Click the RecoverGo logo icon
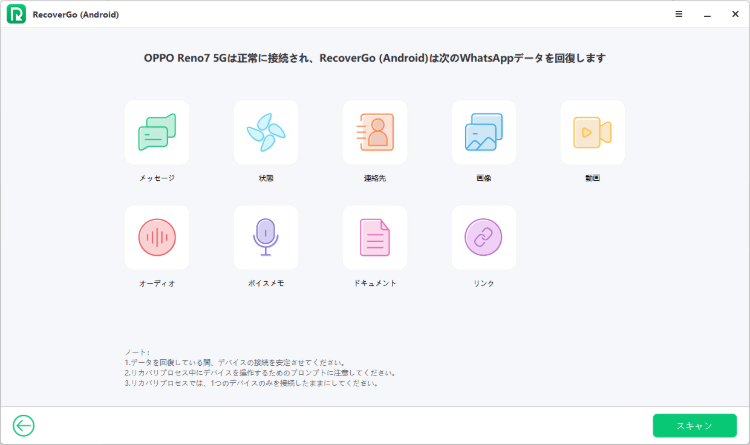The height and width of the screenshot is (445, 750). pos(16,14)
